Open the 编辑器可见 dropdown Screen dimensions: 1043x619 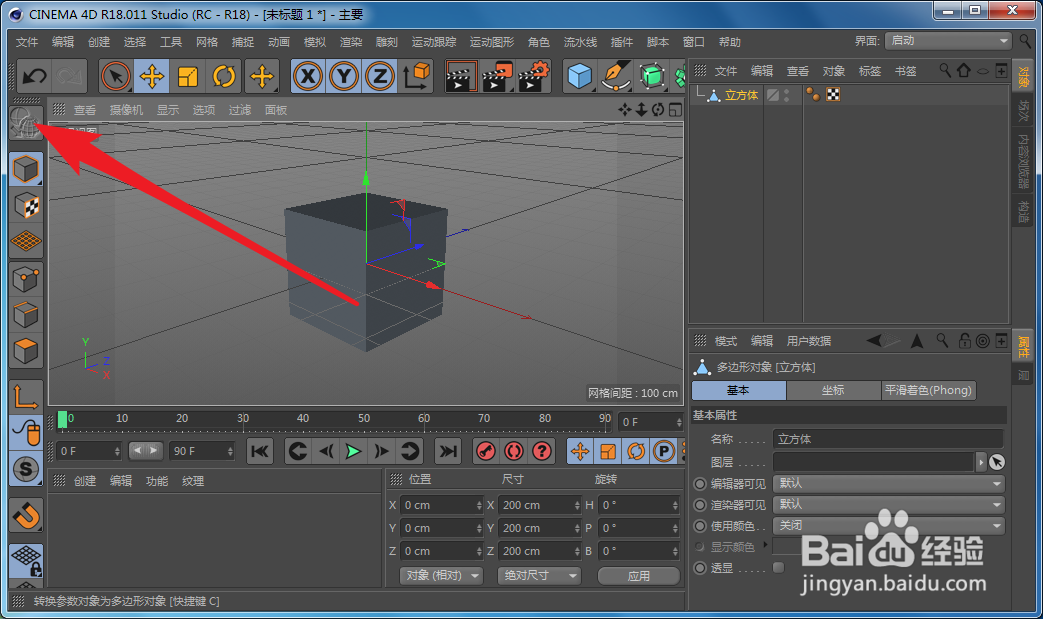point(888,483)
